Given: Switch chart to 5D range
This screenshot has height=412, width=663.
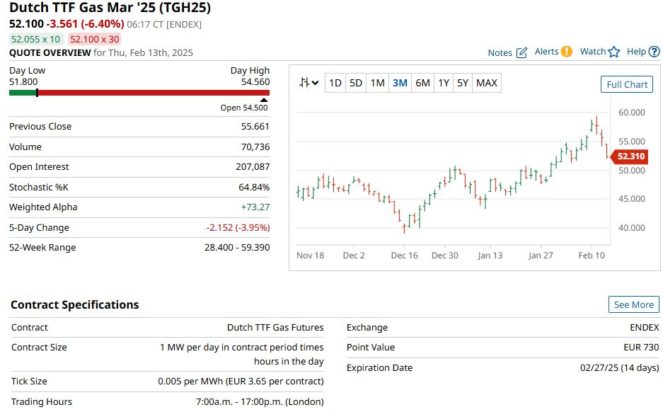Looking at the screenshot, I should click(x=356, y=83).
